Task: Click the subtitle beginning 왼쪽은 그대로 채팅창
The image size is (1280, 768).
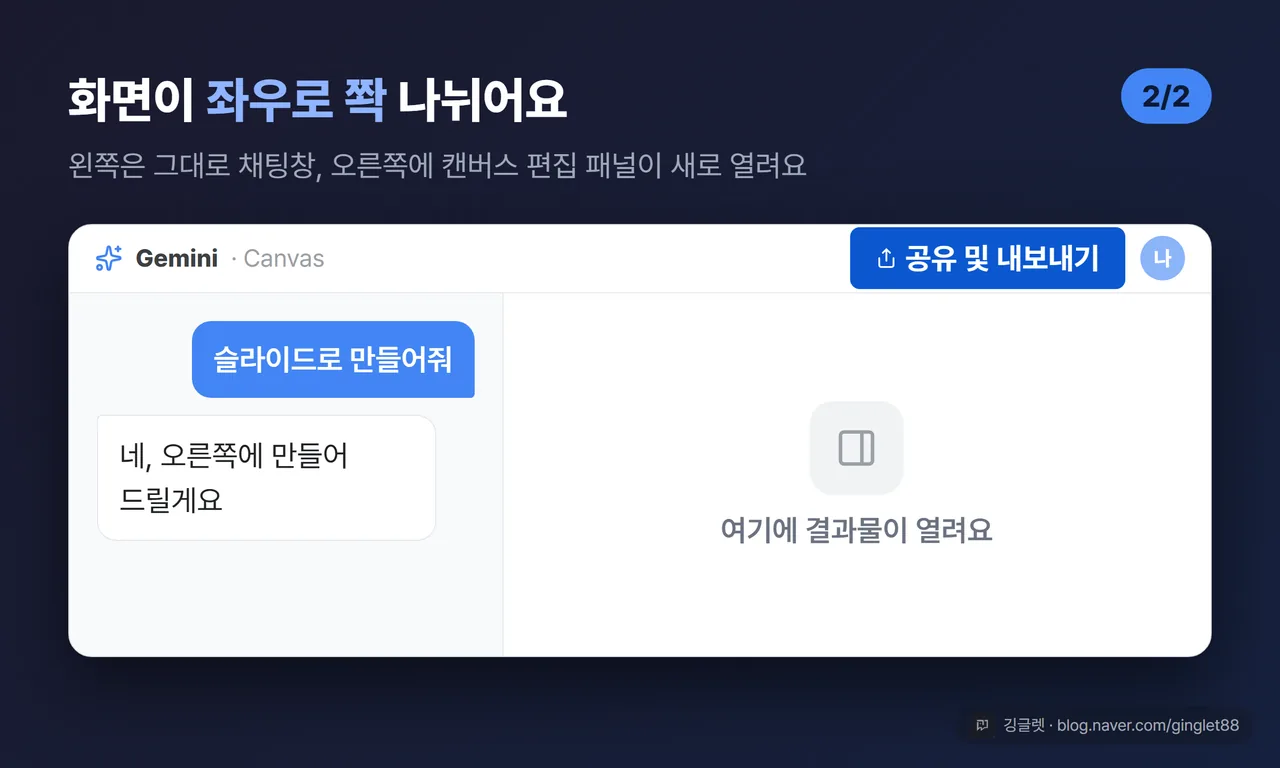Action: pyautogui.click(x=438, y=164)
